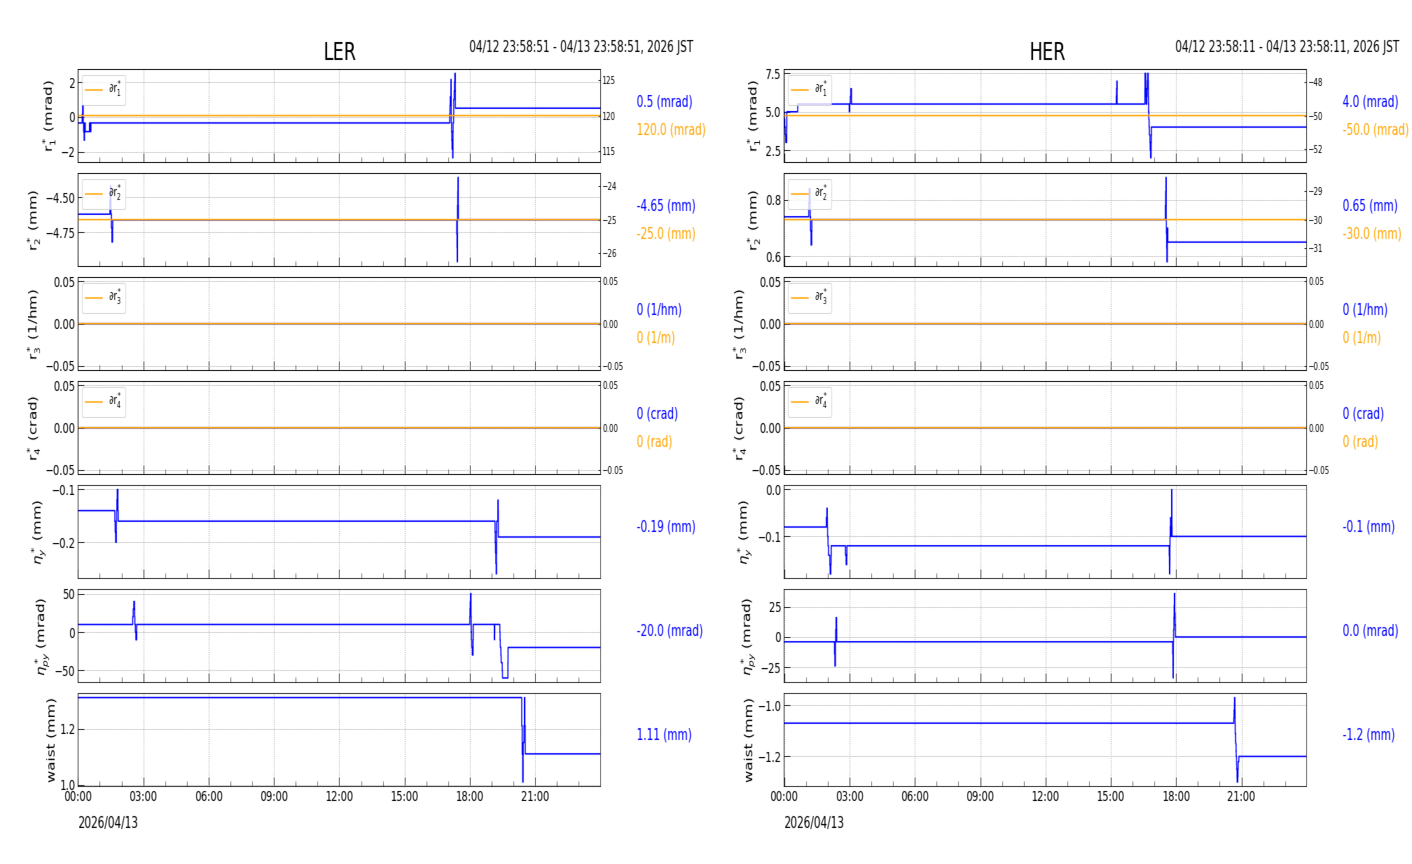Viewport: 1412px width, 864px height.
Task: Click the 18:00 tick label on the HER time axis
Action: coord(1176,797)
